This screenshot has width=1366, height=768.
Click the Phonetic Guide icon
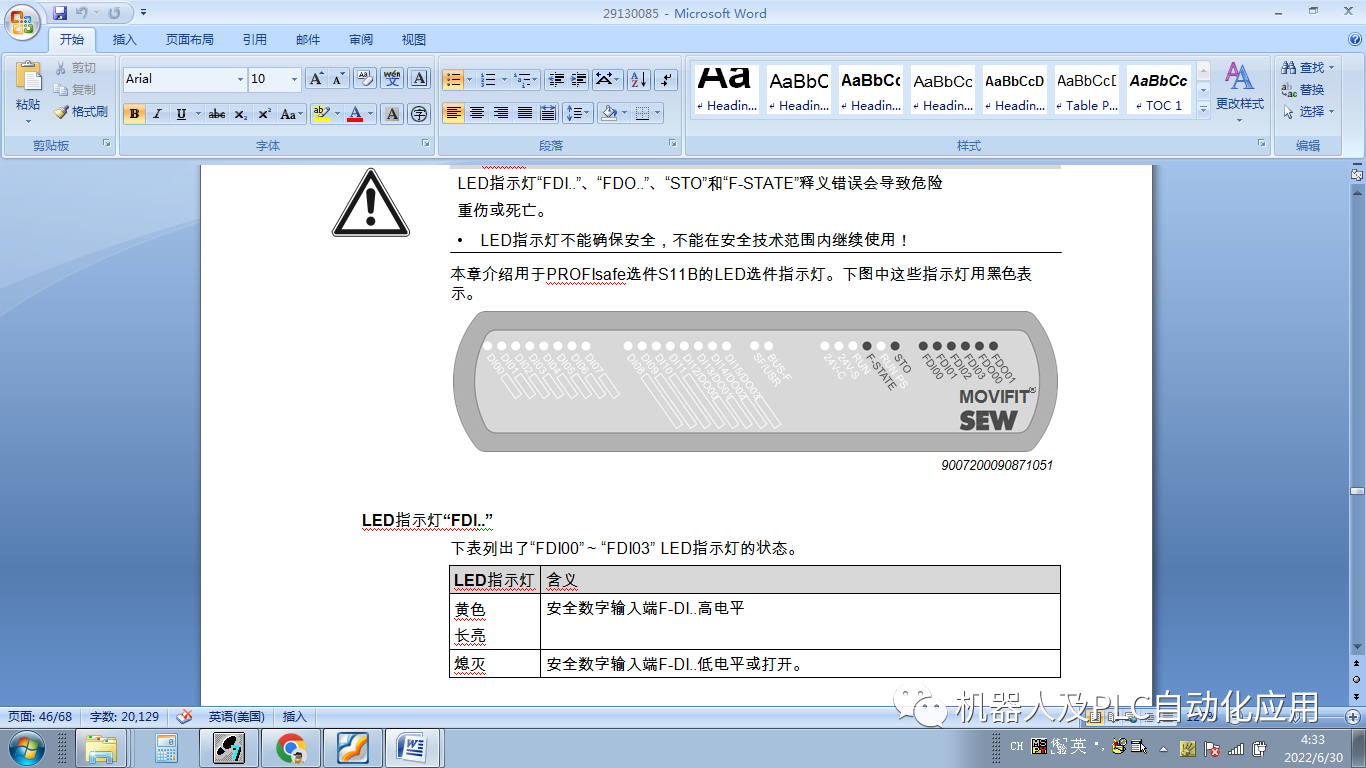coord(392,79)
